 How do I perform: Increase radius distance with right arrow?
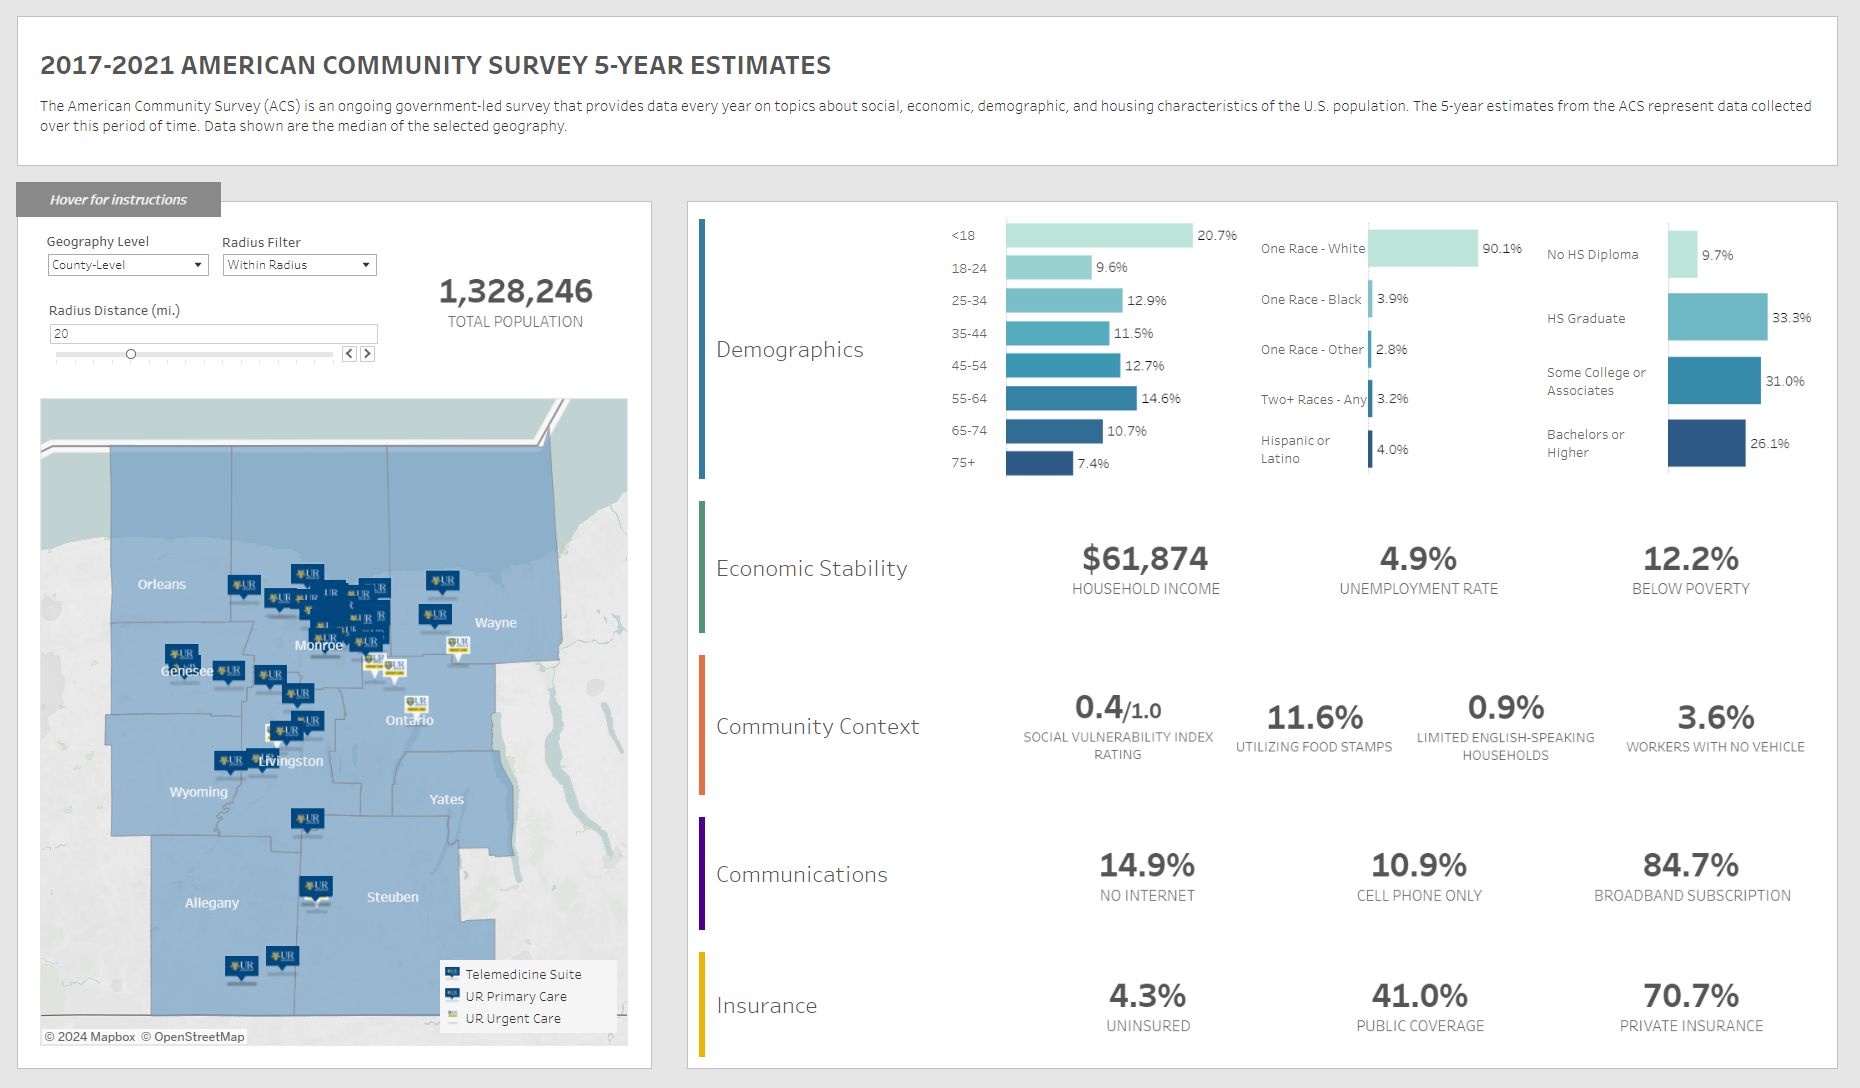[368, 354]
